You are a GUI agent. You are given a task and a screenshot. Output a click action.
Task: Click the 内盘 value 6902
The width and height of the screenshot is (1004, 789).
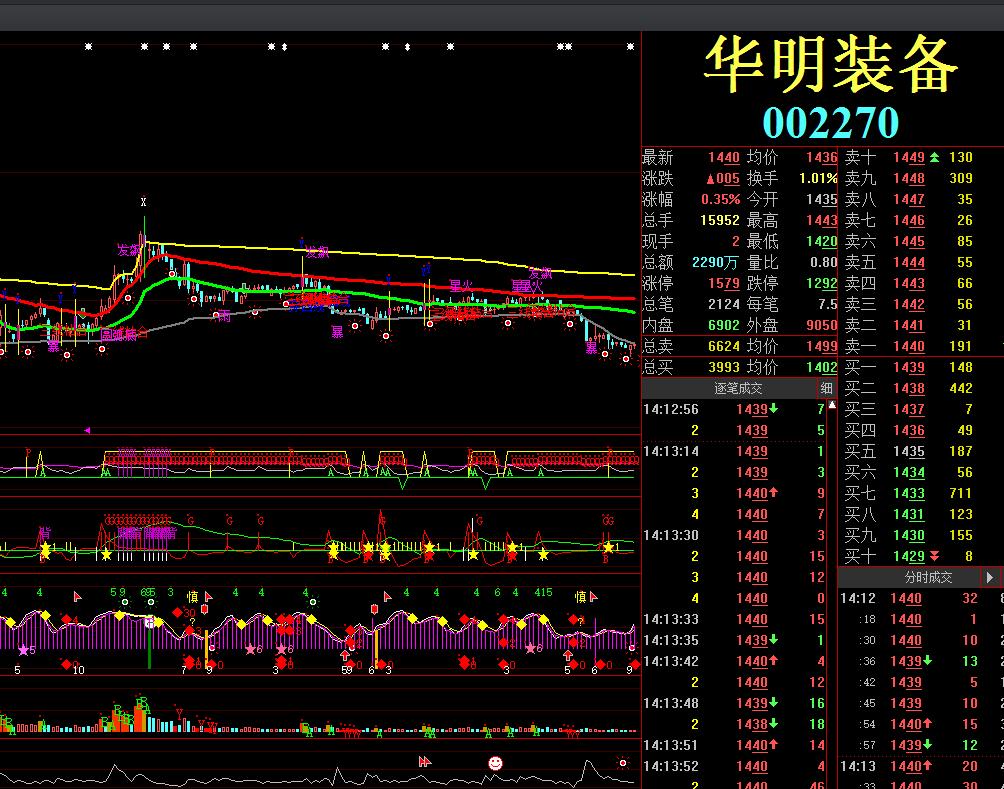click(724, 325)
